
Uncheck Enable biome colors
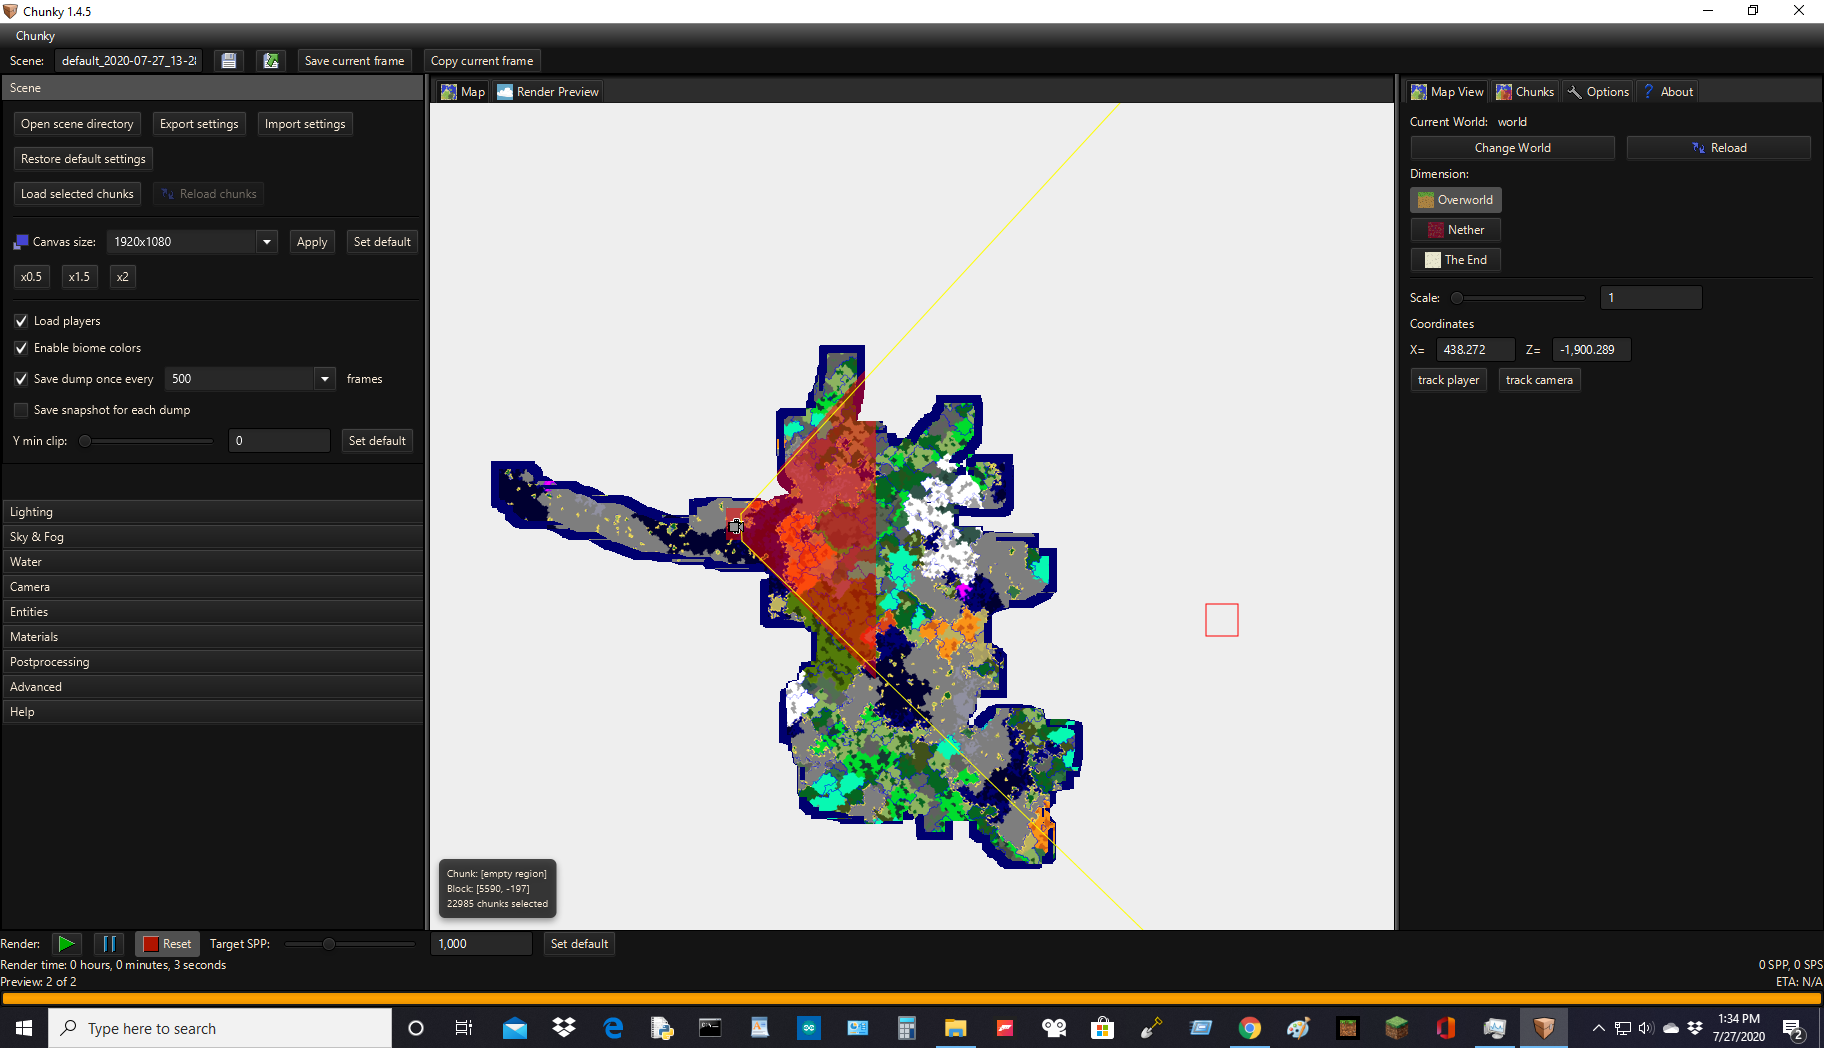[21, 348]
